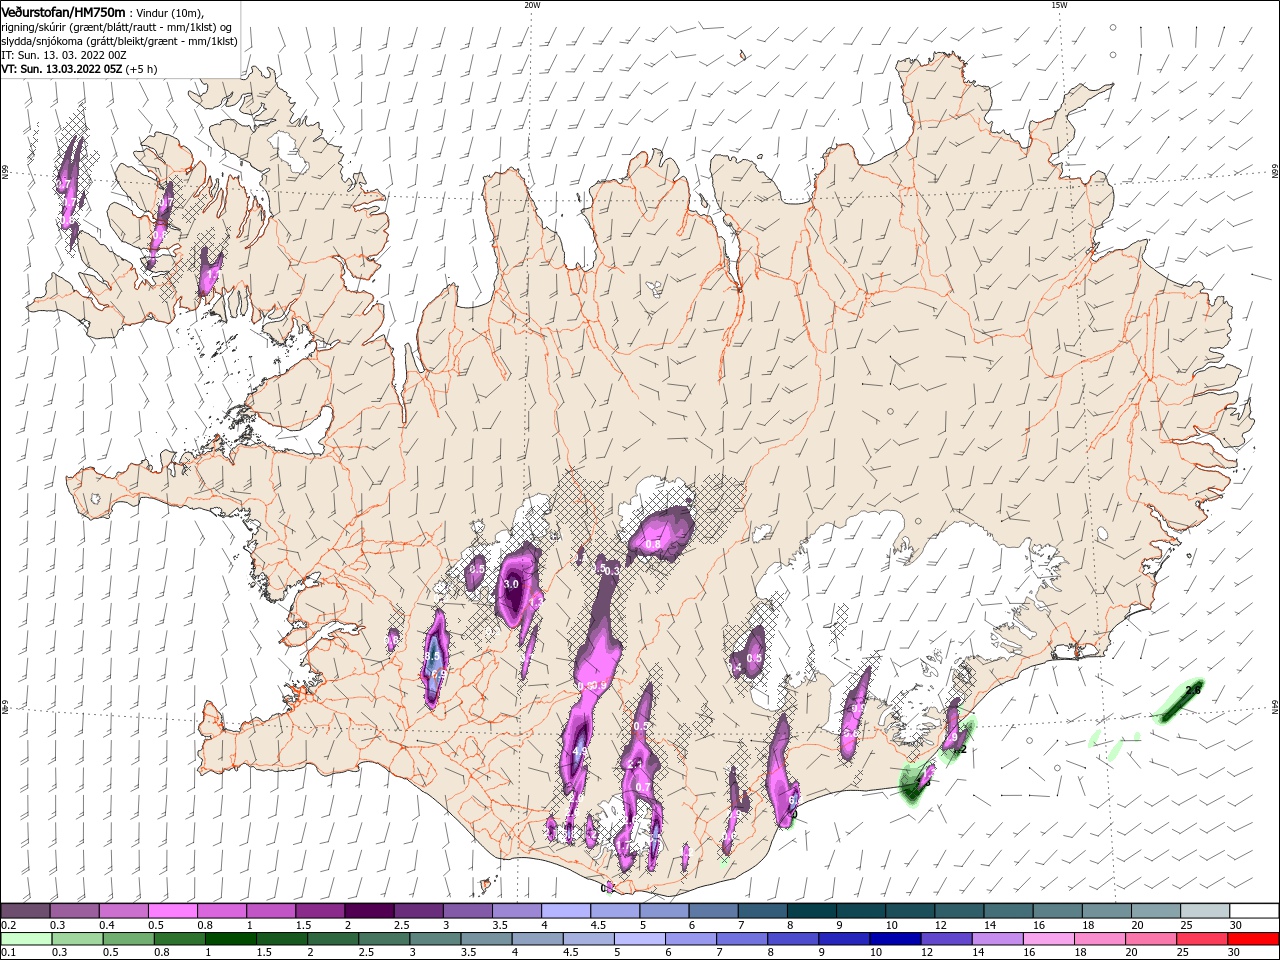Click the 'slydda/snjókoma' legend description line
1280x960 pixels.
(x=119, y=42)
